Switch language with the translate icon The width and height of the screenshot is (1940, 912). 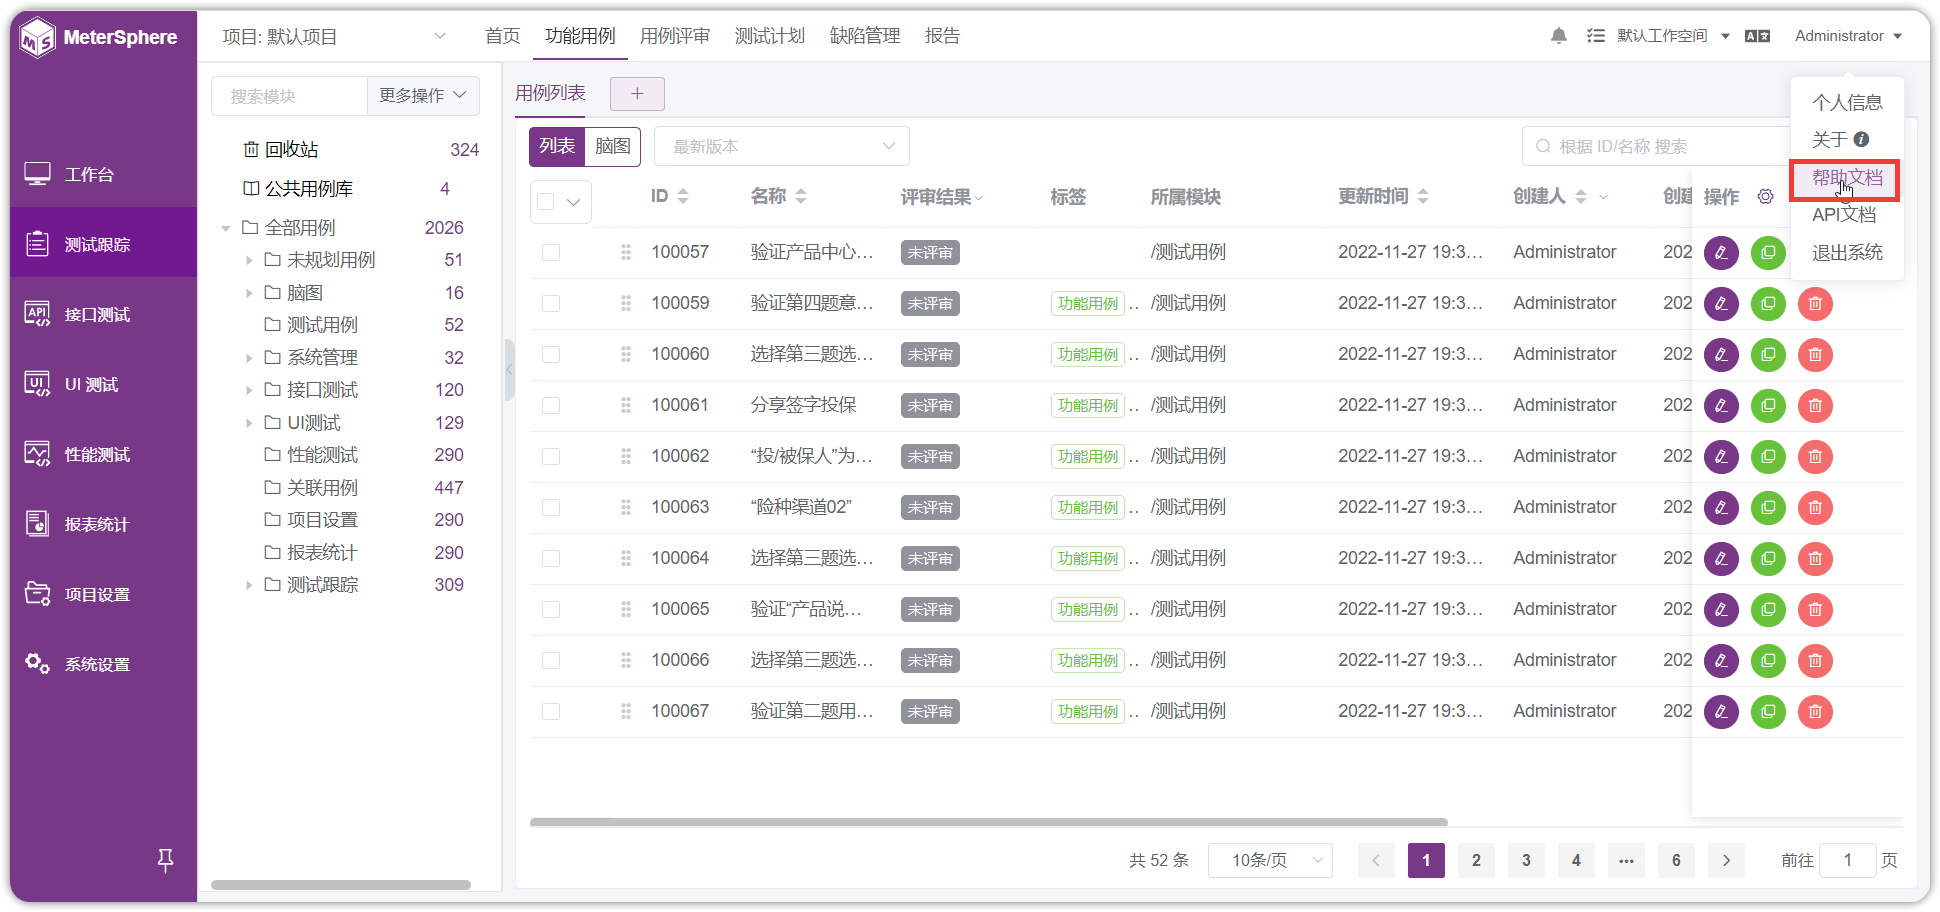click(x=1757, y=36)
